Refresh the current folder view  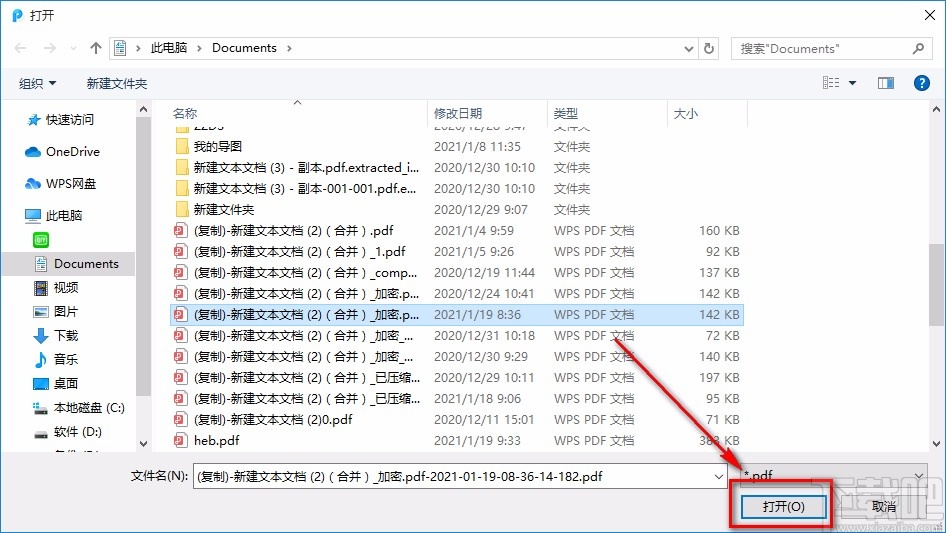click(x=710, y=49)
